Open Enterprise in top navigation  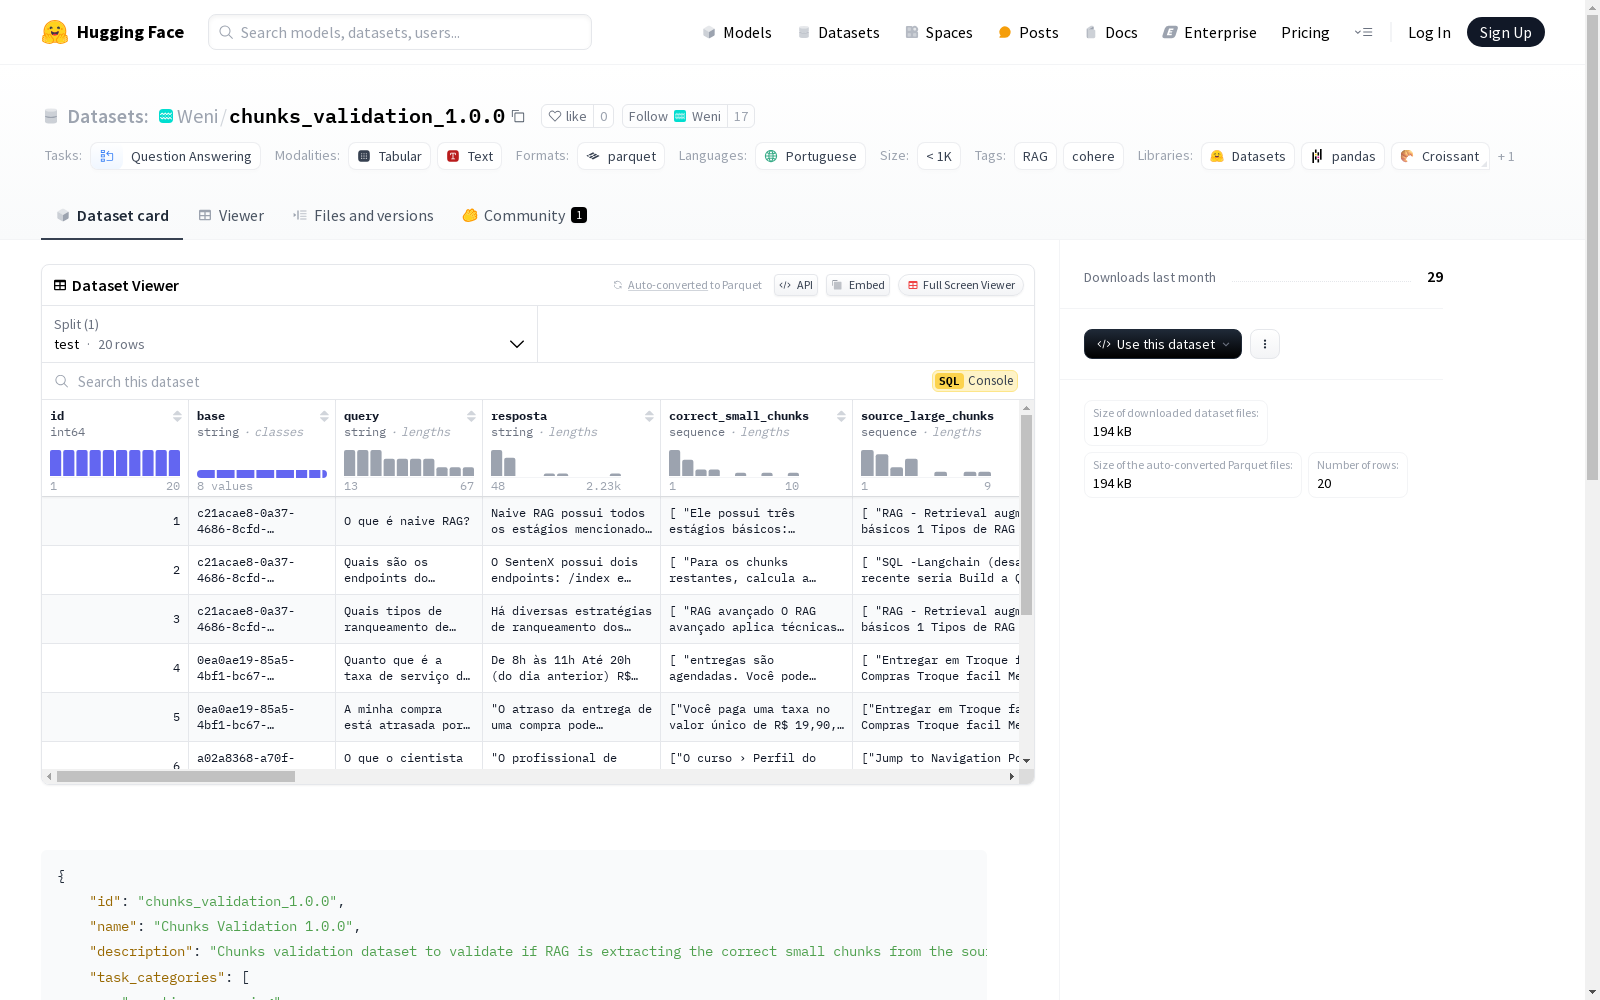tap(1210, 32)
